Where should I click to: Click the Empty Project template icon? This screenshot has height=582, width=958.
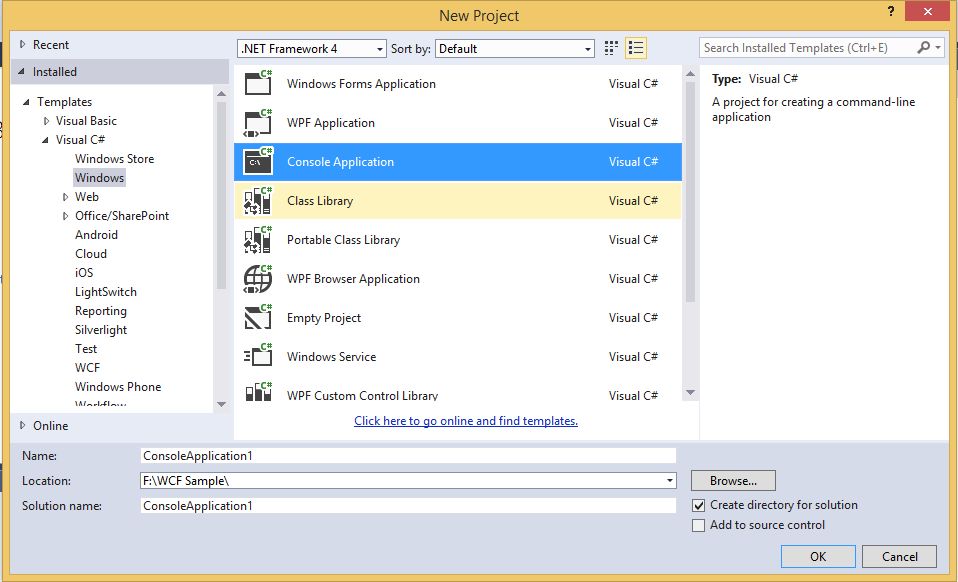point(258,318)
